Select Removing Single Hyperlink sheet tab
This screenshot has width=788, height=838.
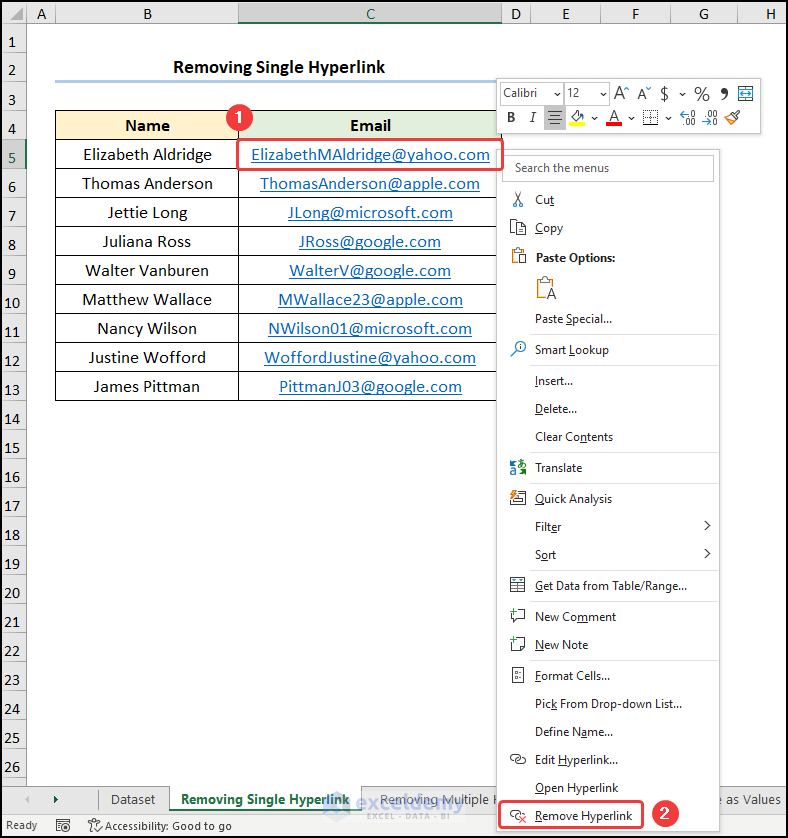[x=265, y=800]
